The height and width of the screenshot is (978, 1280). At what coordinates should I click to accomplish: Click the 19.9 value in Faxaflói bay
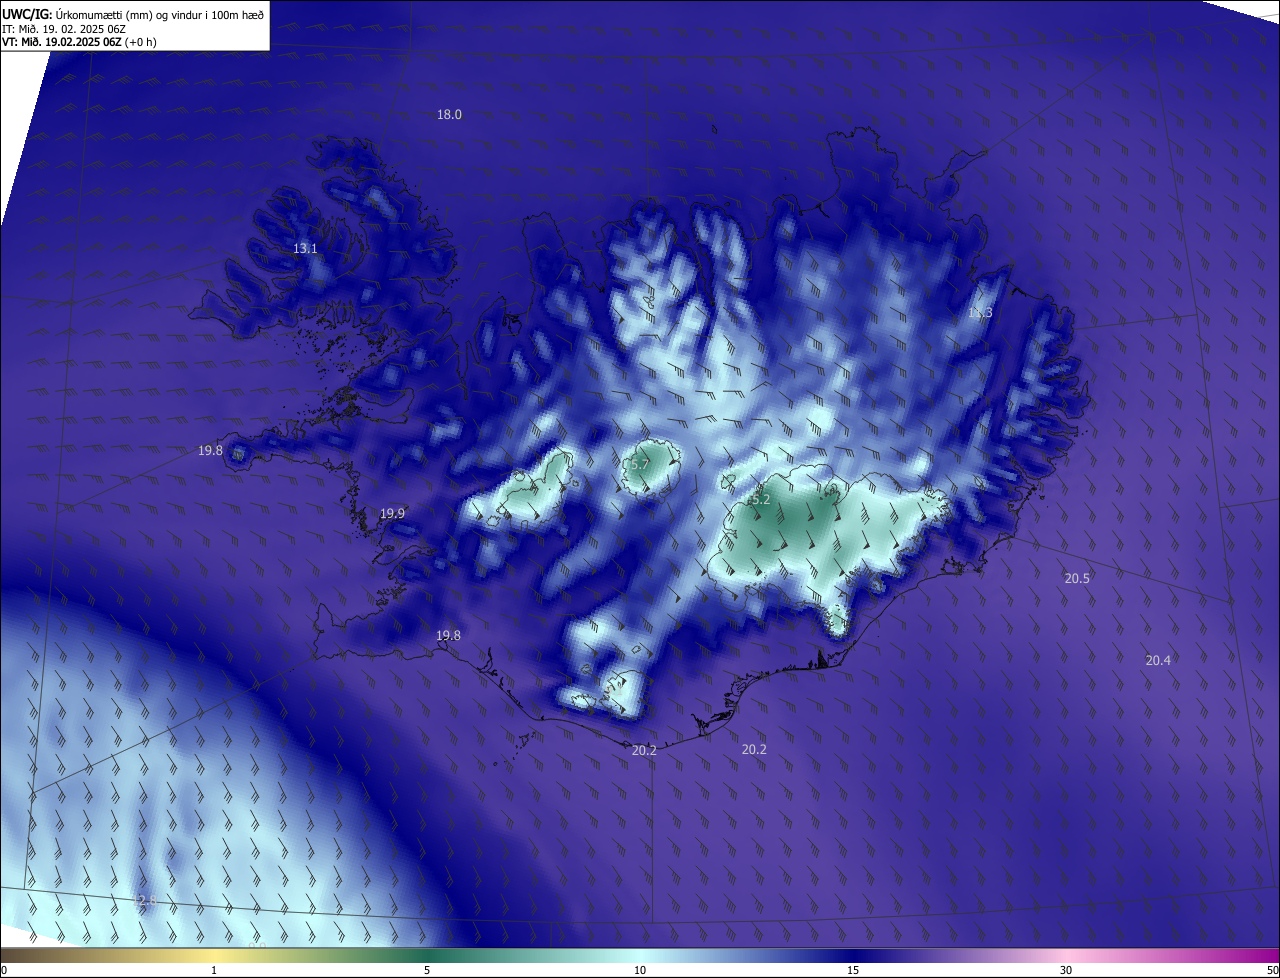pos(392,514)
